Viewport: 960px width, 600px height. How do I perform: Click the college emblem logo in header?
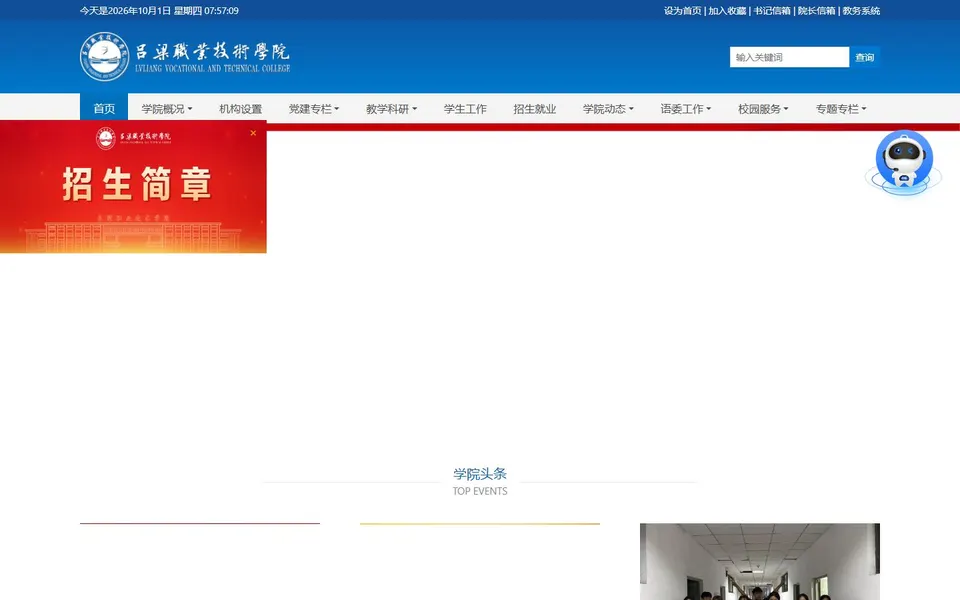[x=105, y=57]
